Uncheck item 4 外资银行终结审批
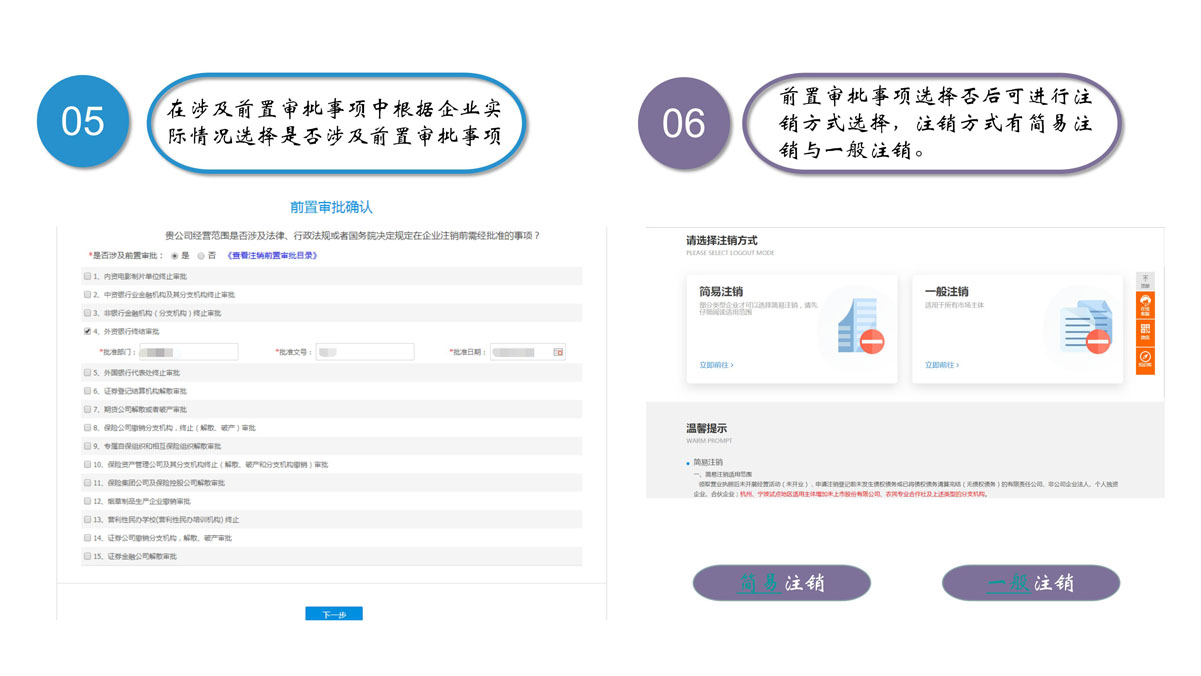1201x676 pixels. [88, 331]
